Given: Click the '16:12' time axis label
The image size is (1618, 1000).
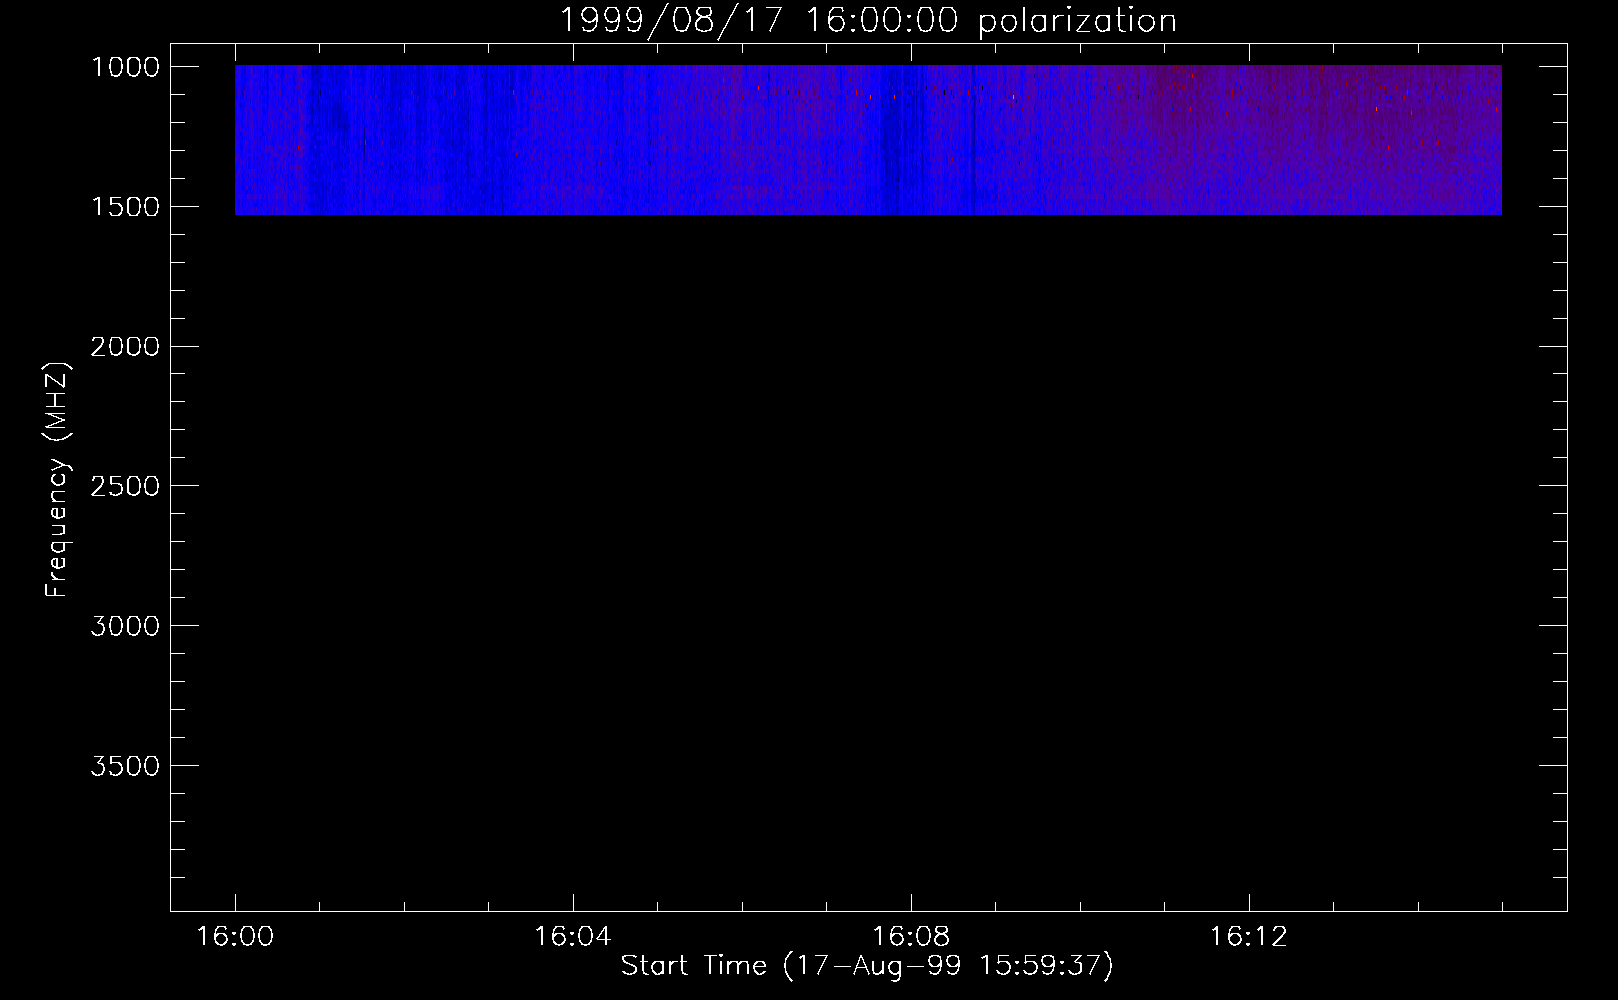Looking at the screenshot, I should coord(1248,937).
